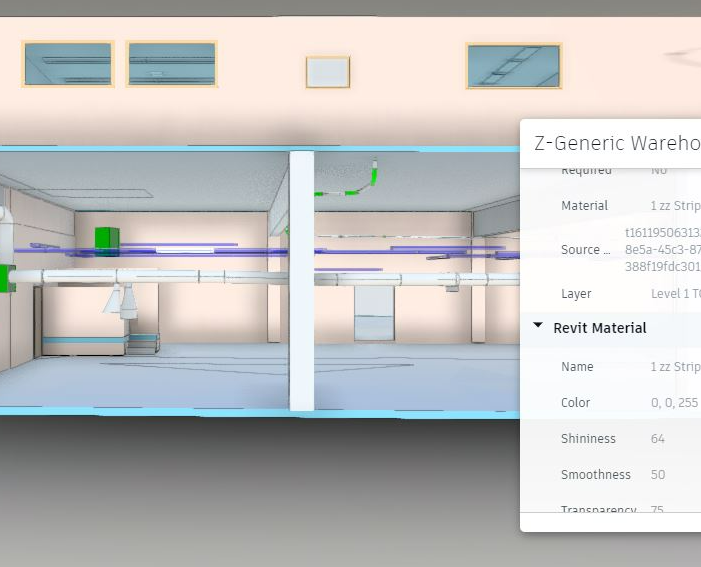Select the white column in the 3D view
The width and height of the screenshot is (701, 567).
tap(302, 281)
